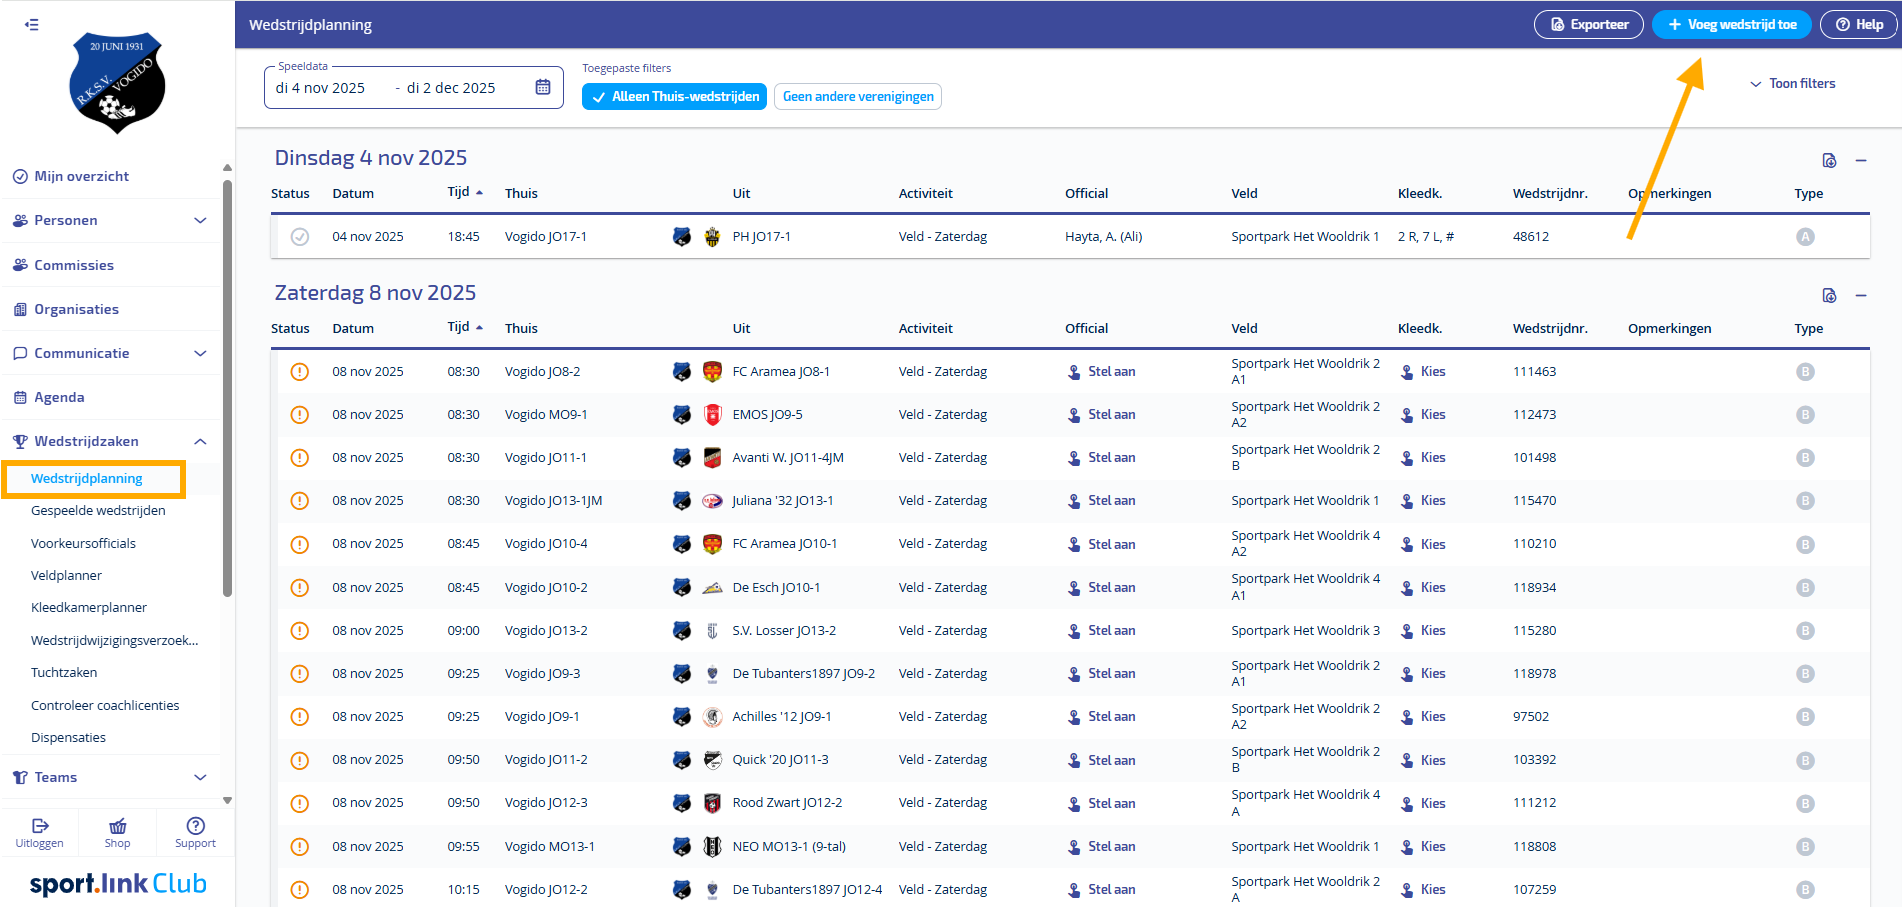
Task: Collapse the Dinsdag 4 nov 2025 section
Action: click(x=1861, y=160)
